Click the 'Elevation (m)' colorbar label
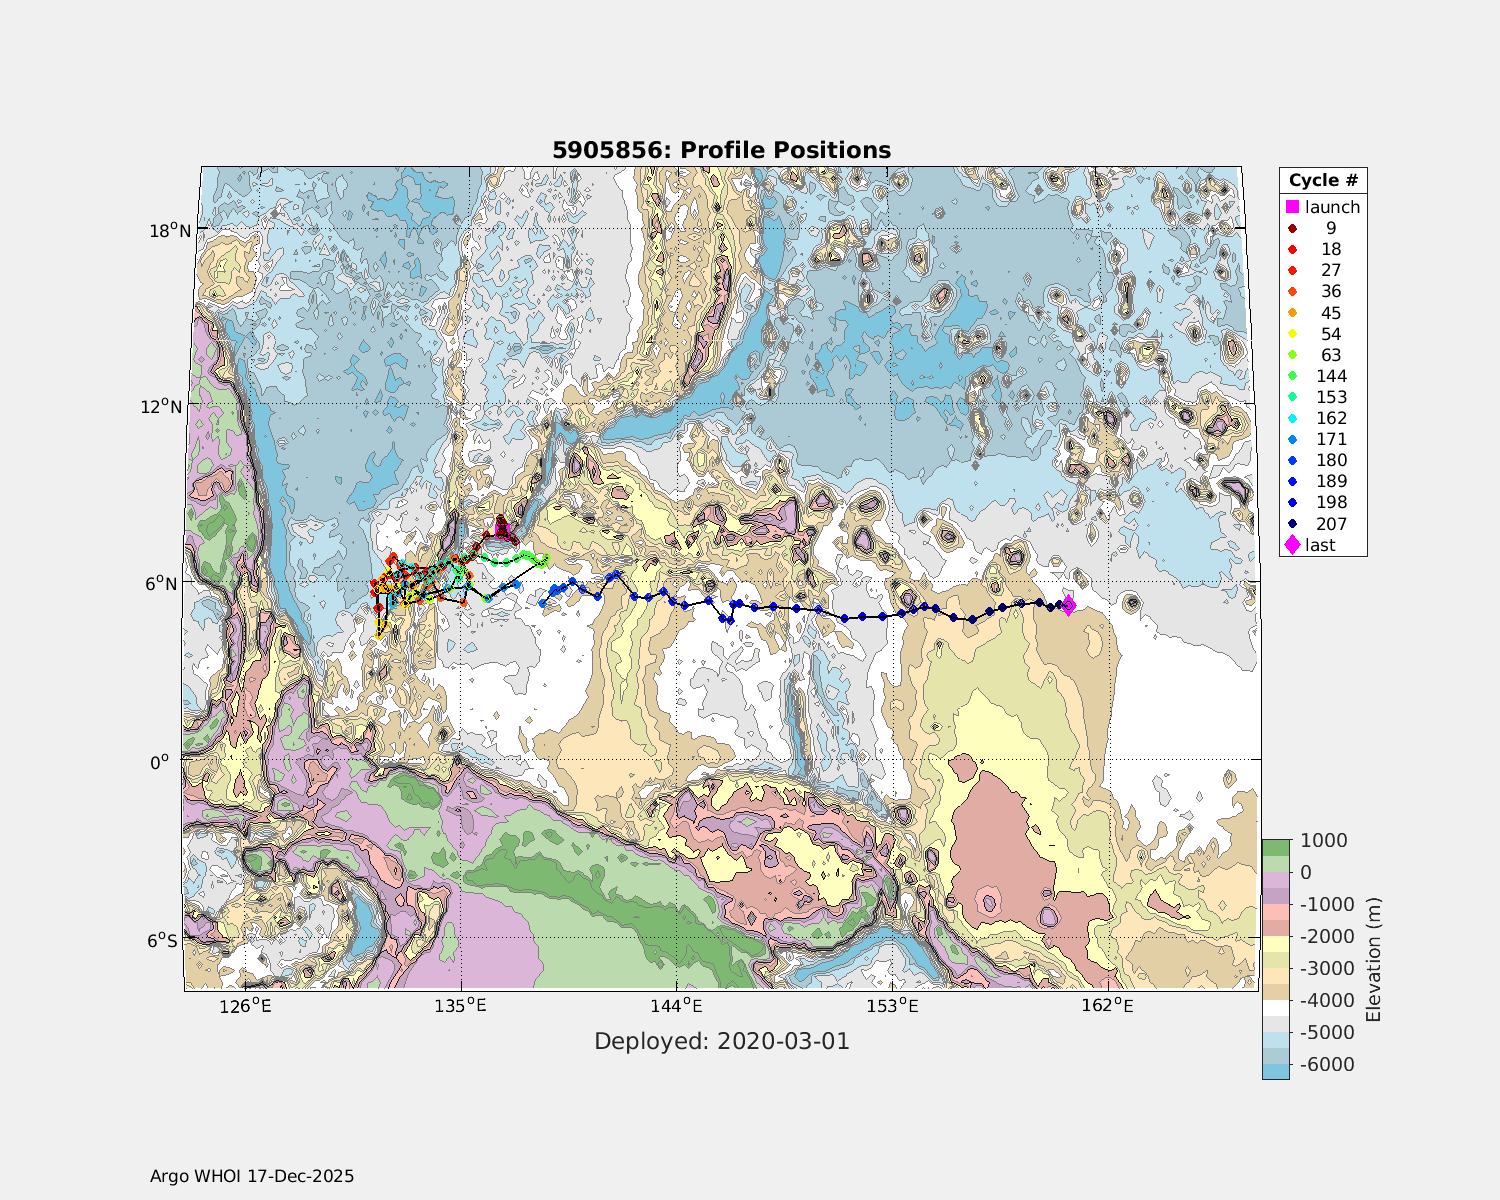Screen dimensions: 1500x1200 1373,959
